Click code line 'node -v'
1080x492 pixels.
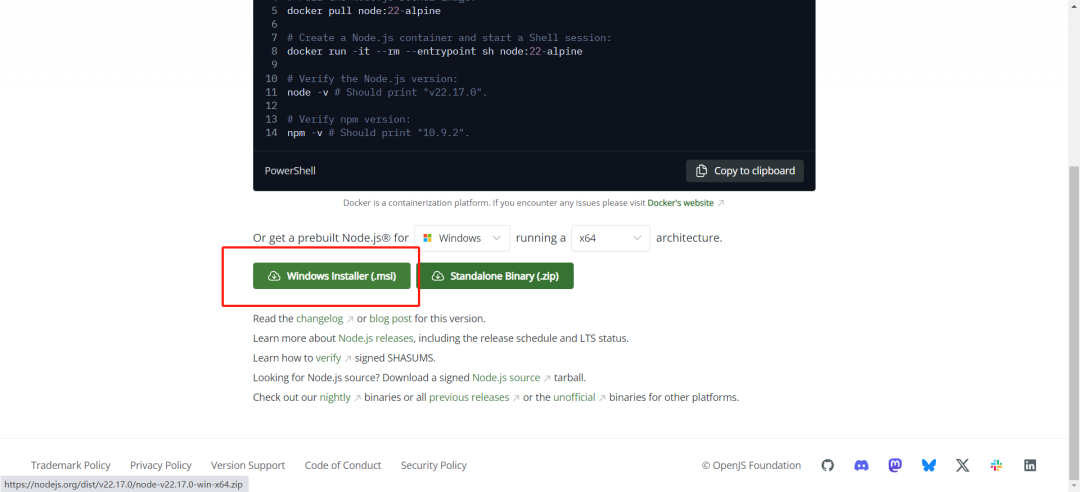pyautogui.click(x=387, y=92)
